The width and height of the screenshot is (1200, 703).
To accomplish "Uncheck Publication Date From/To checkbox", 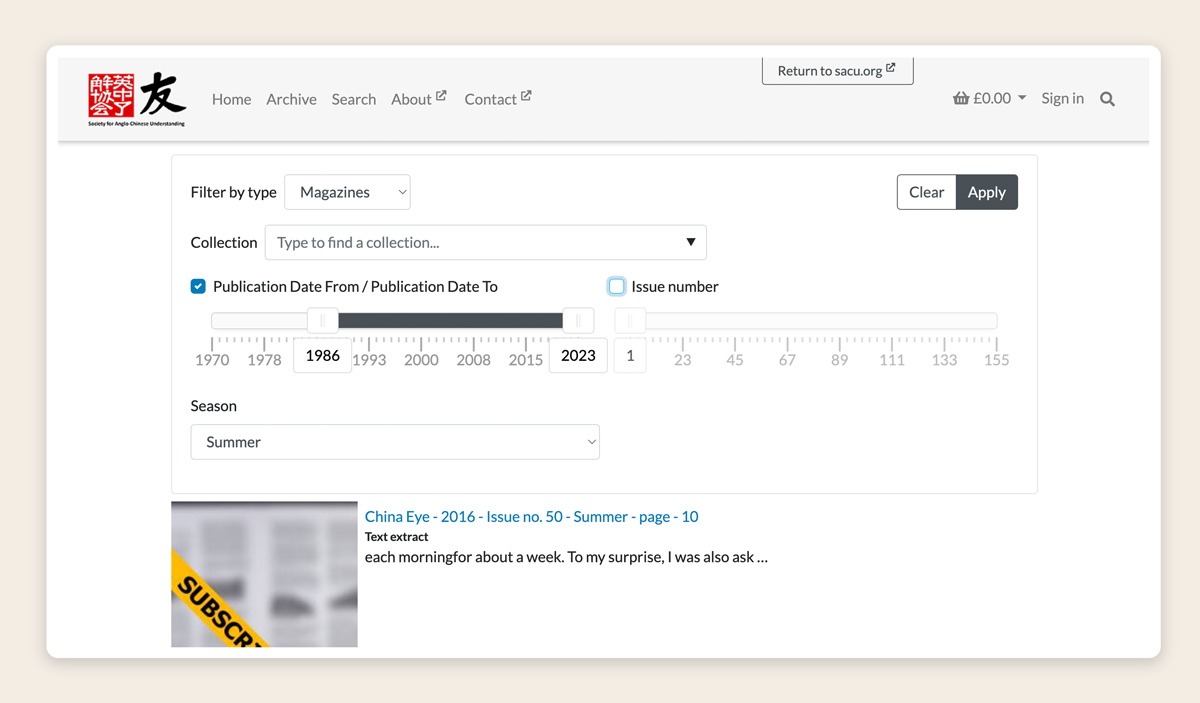I will pos(198,286).
